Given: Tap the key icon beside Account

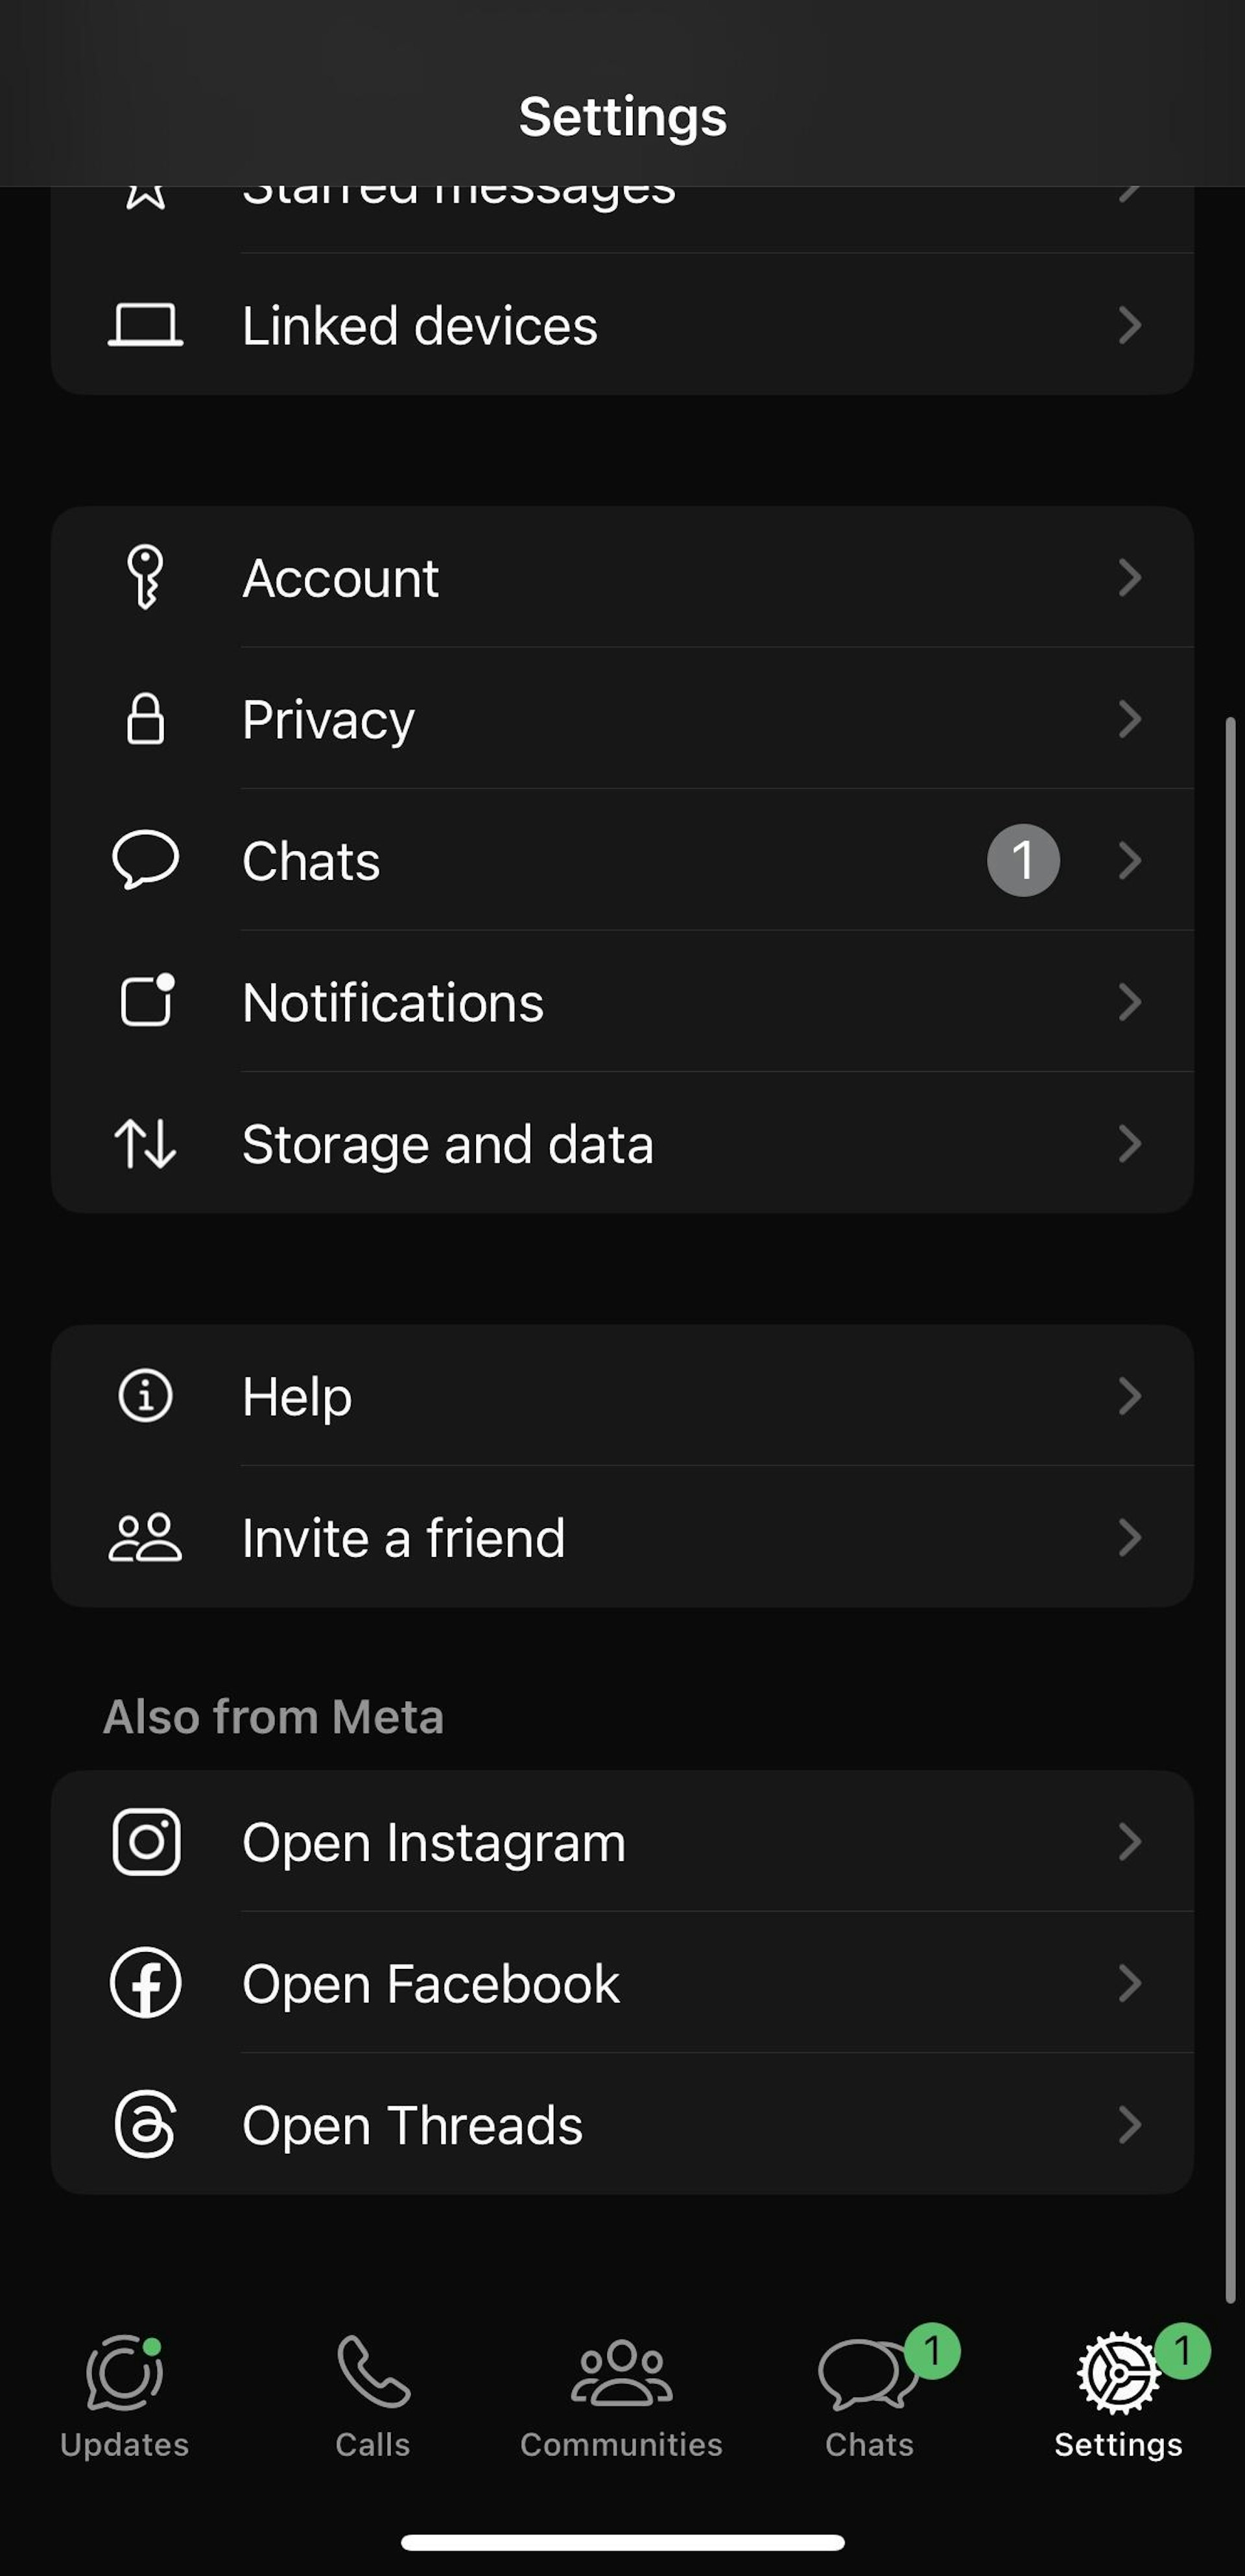Looking at the screenshot, I should (x=145, y=577).
